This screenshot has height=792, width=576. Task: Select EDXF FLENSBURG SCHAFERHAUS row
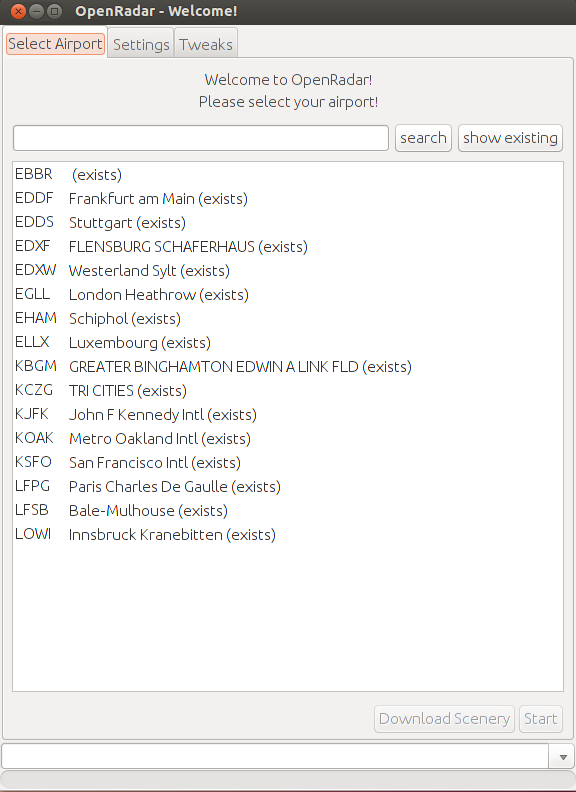click(x=288, y=246)
